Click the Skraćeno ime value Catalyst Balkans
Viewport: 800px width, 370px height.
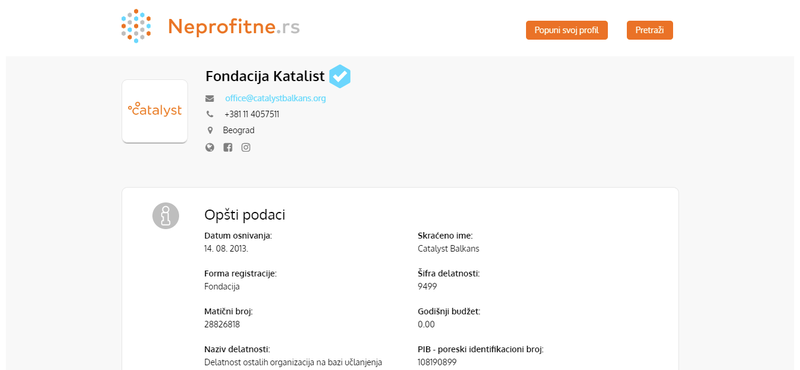pyautogui.click(x=448, y=249)
